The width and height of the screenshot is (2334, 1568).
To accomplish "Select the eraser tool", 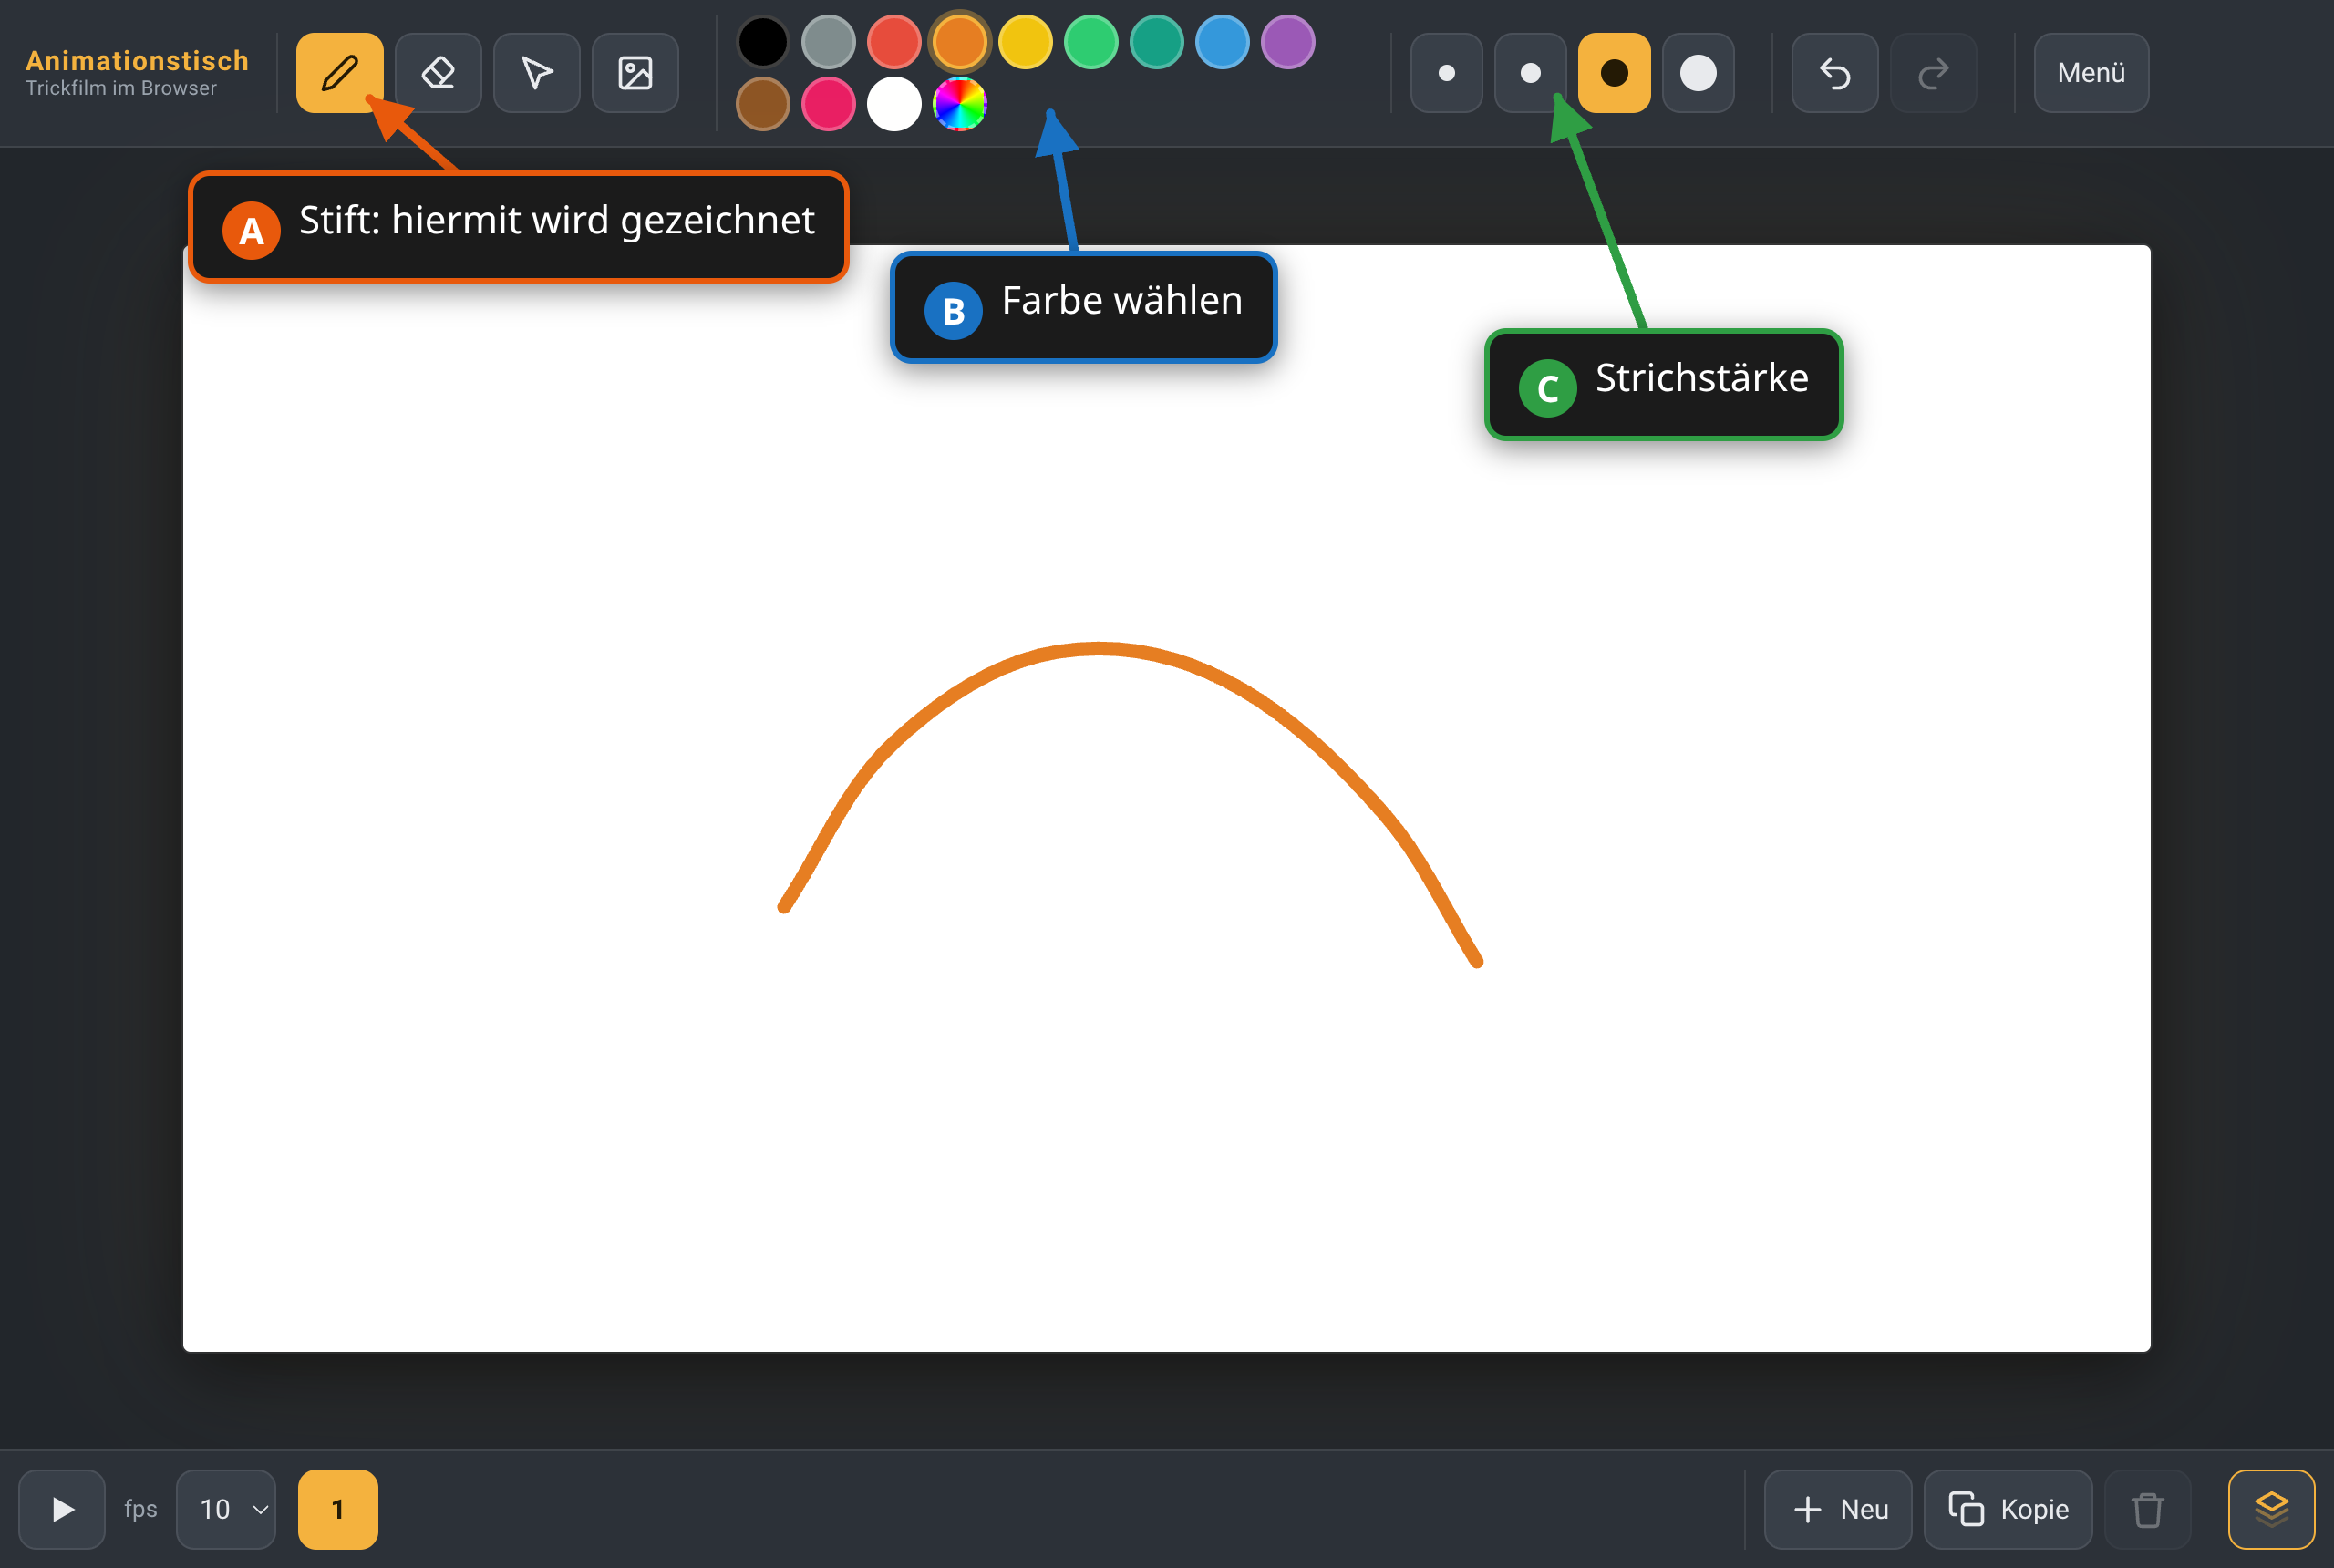I will [438, 73].
